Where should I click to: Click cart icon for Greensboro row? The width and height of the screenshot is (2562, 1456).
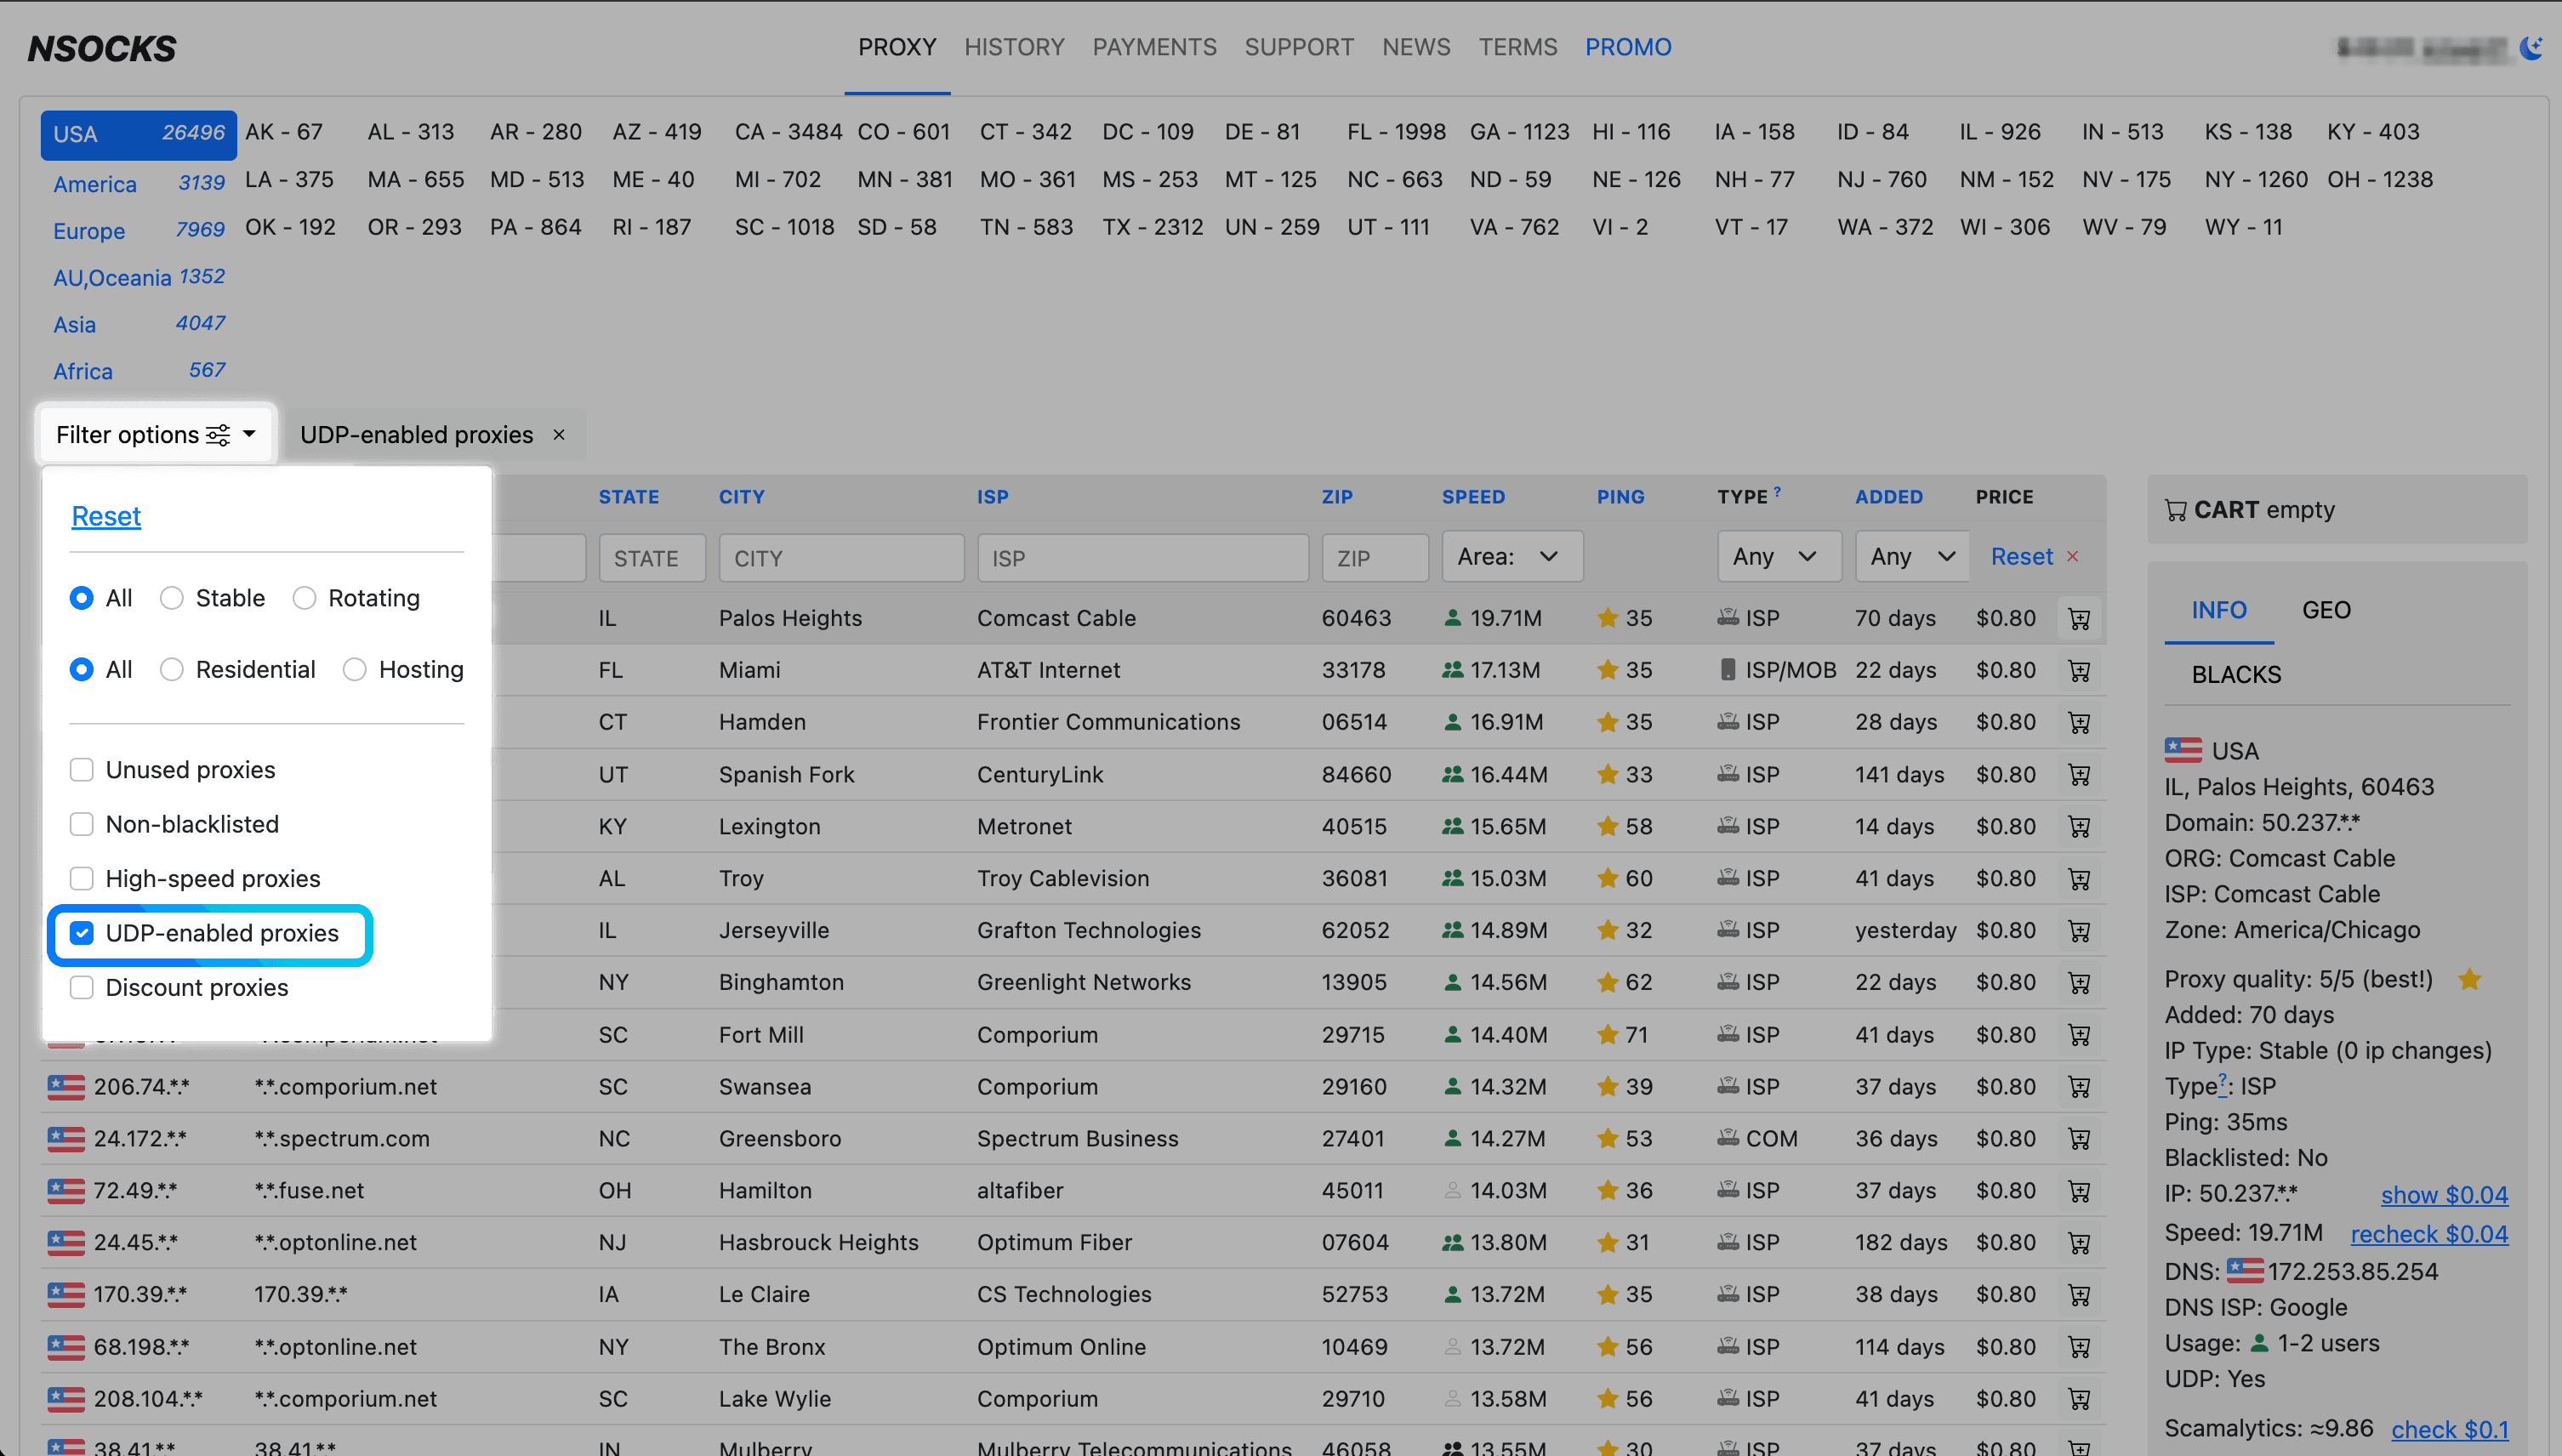[2079, 1139]
